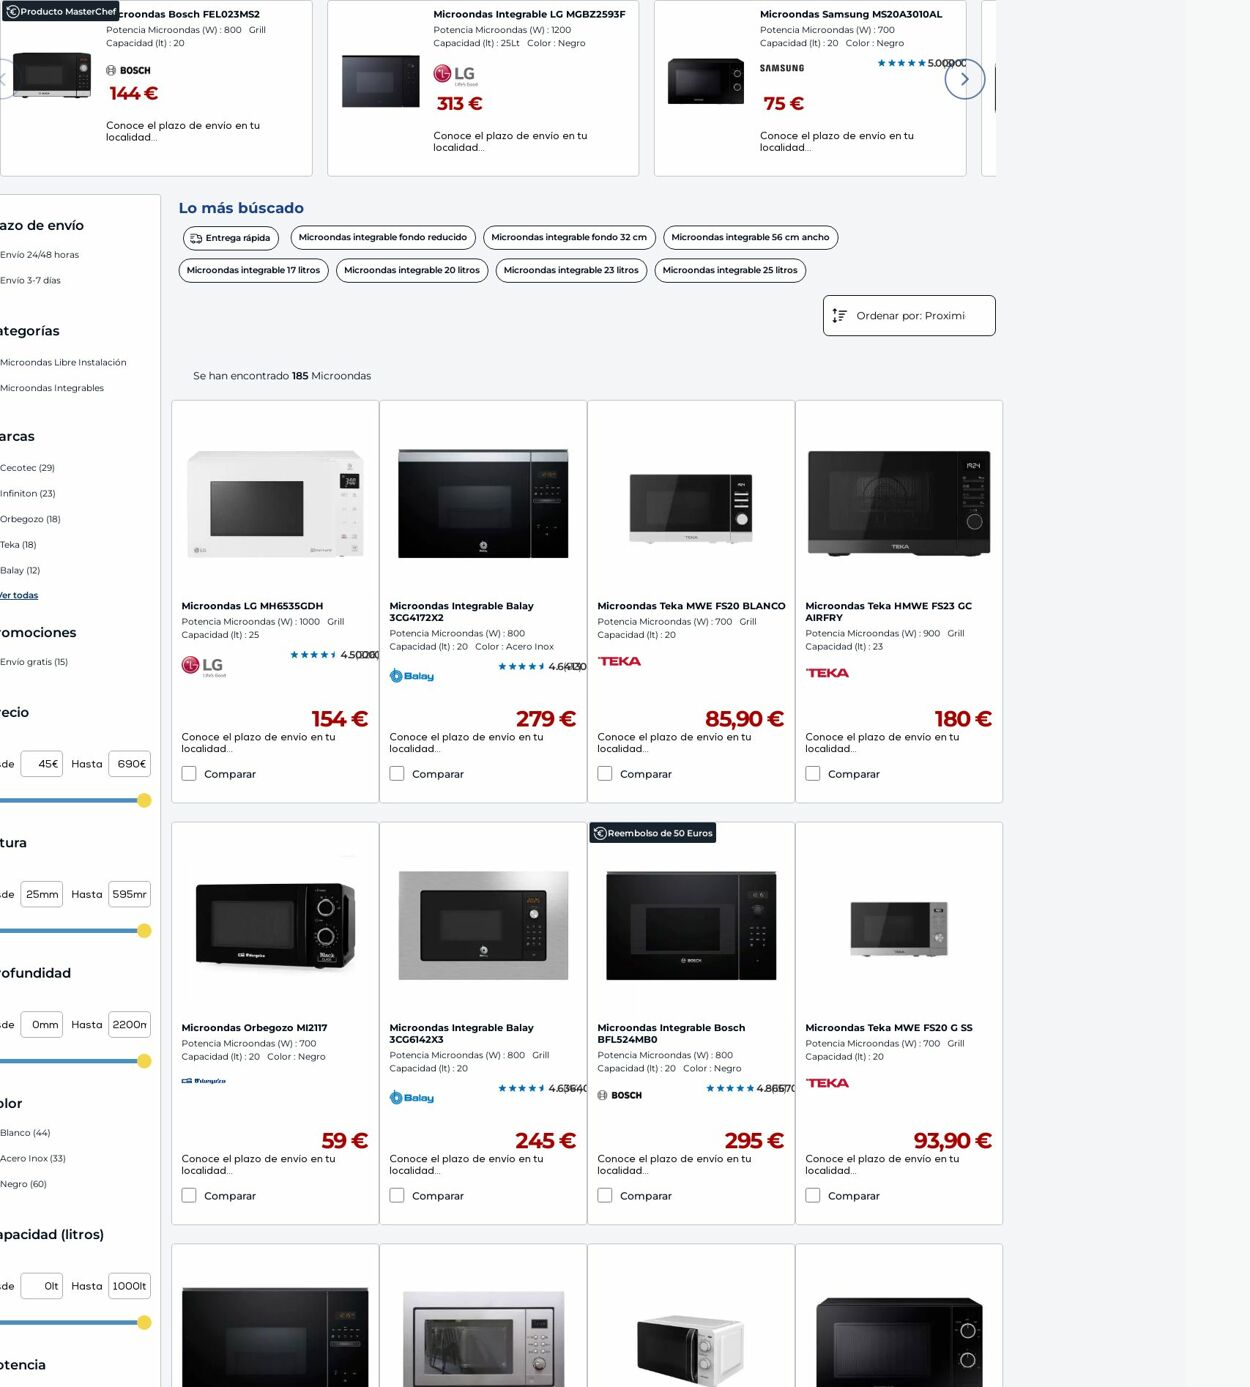This screenshot has height=1387, width=1250.
Task: Click the price range slider handle
Action: [x=144, y=800]
